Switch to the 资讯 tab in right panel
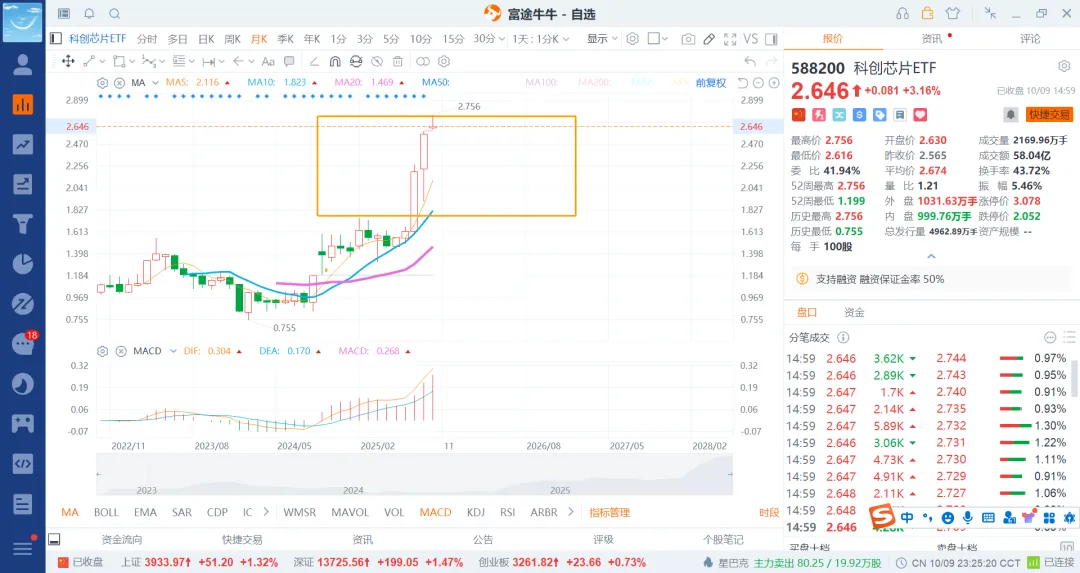This screenshot has height=573, width=1080. tap(931, 38)
